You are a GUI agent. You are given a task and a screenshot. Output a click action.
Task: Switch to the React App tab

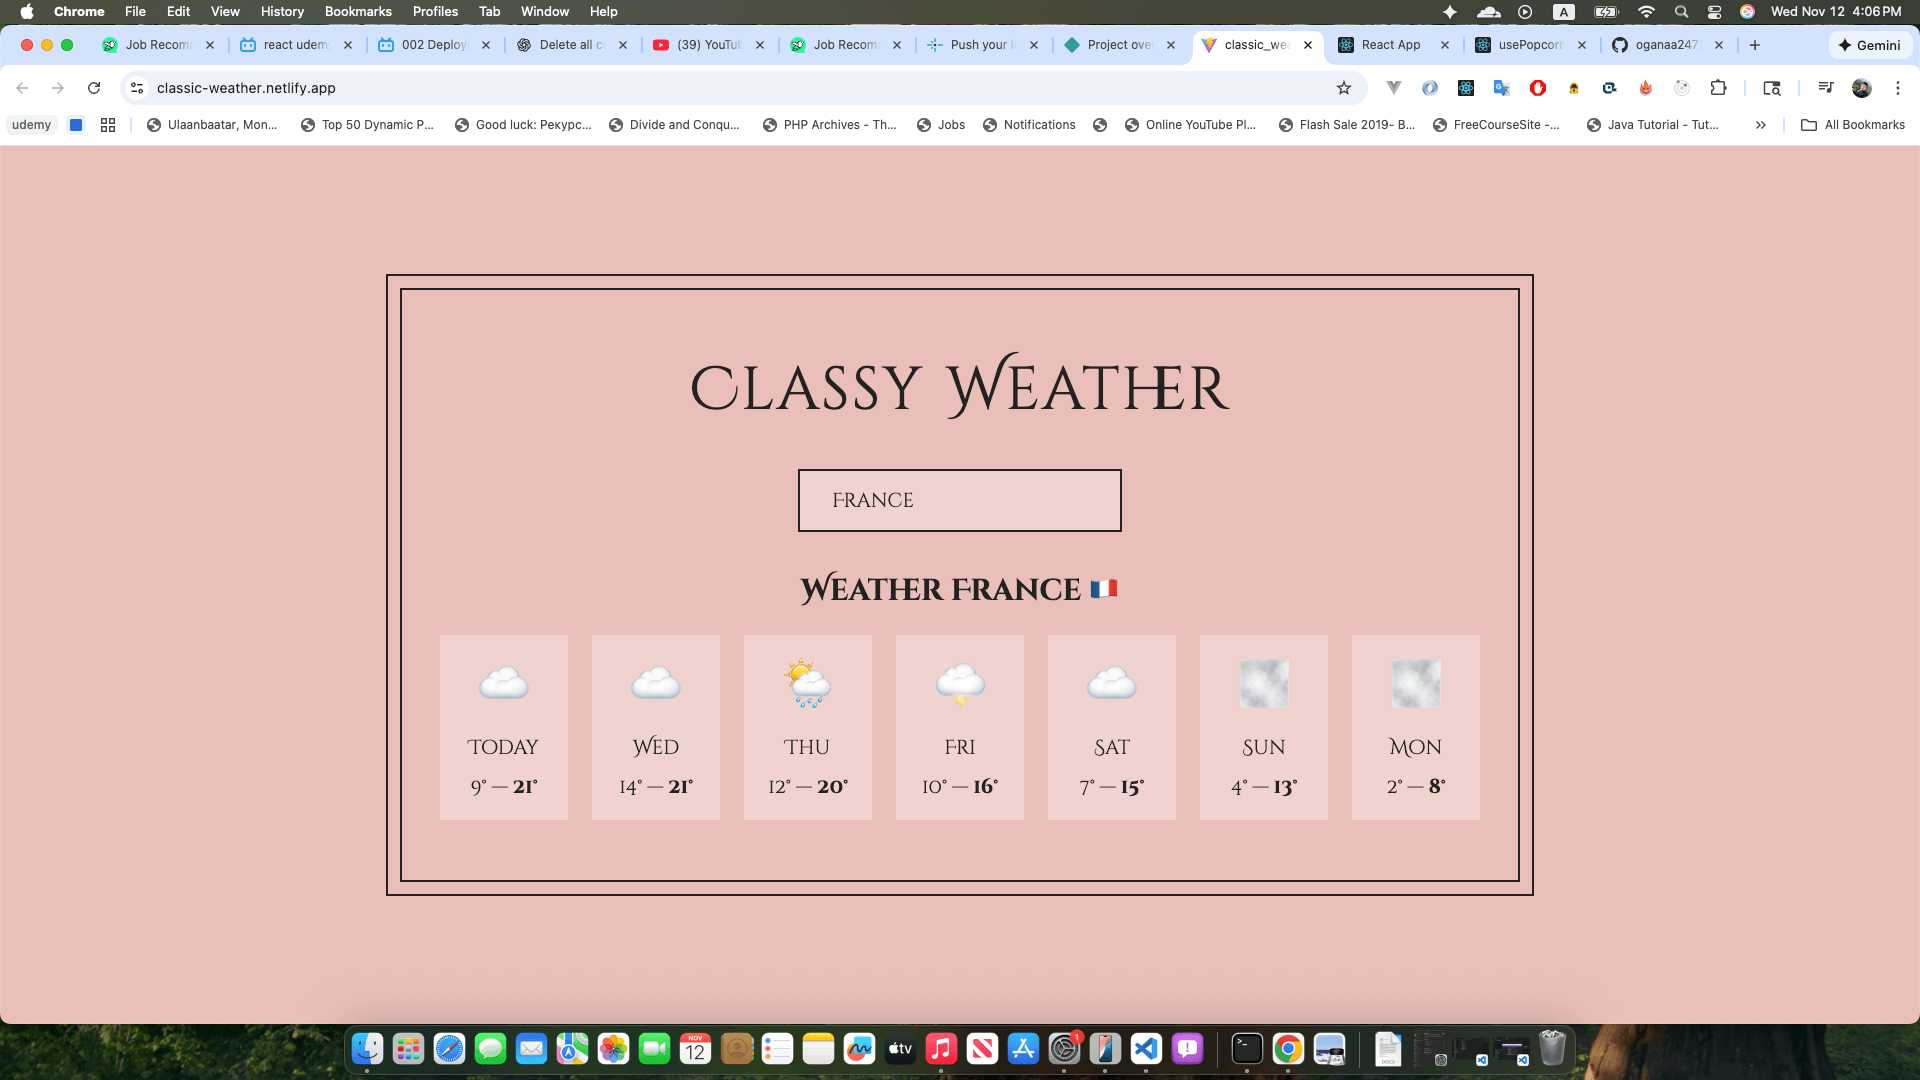[1390, 45]
